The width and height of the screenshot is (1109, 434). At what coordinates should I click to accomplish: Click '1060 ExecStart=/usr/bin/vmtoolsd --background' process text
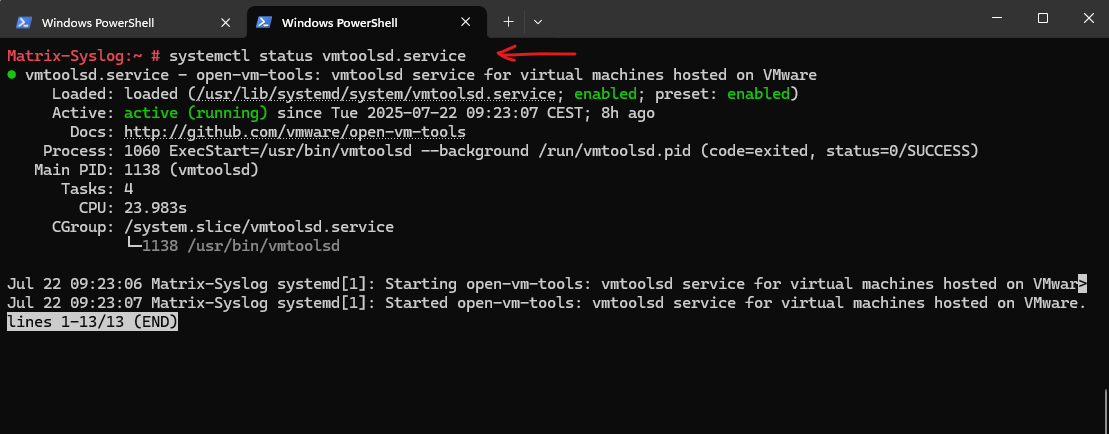tap(326, 151)
